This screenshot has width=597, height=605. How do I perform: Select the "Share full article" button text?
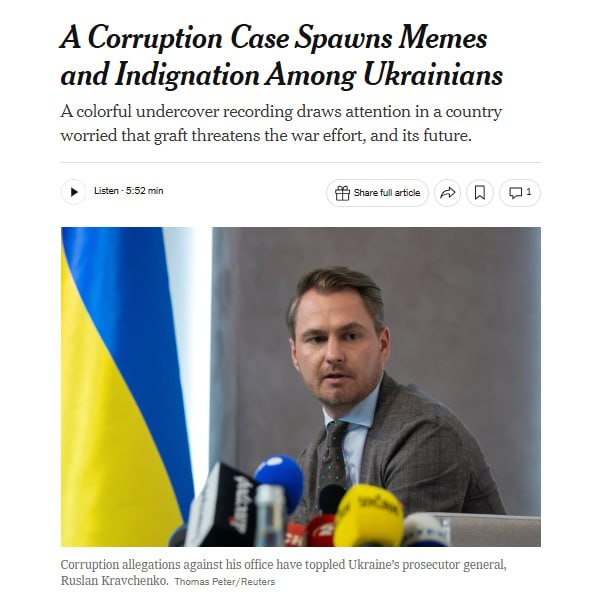click(x=387, y=193)
